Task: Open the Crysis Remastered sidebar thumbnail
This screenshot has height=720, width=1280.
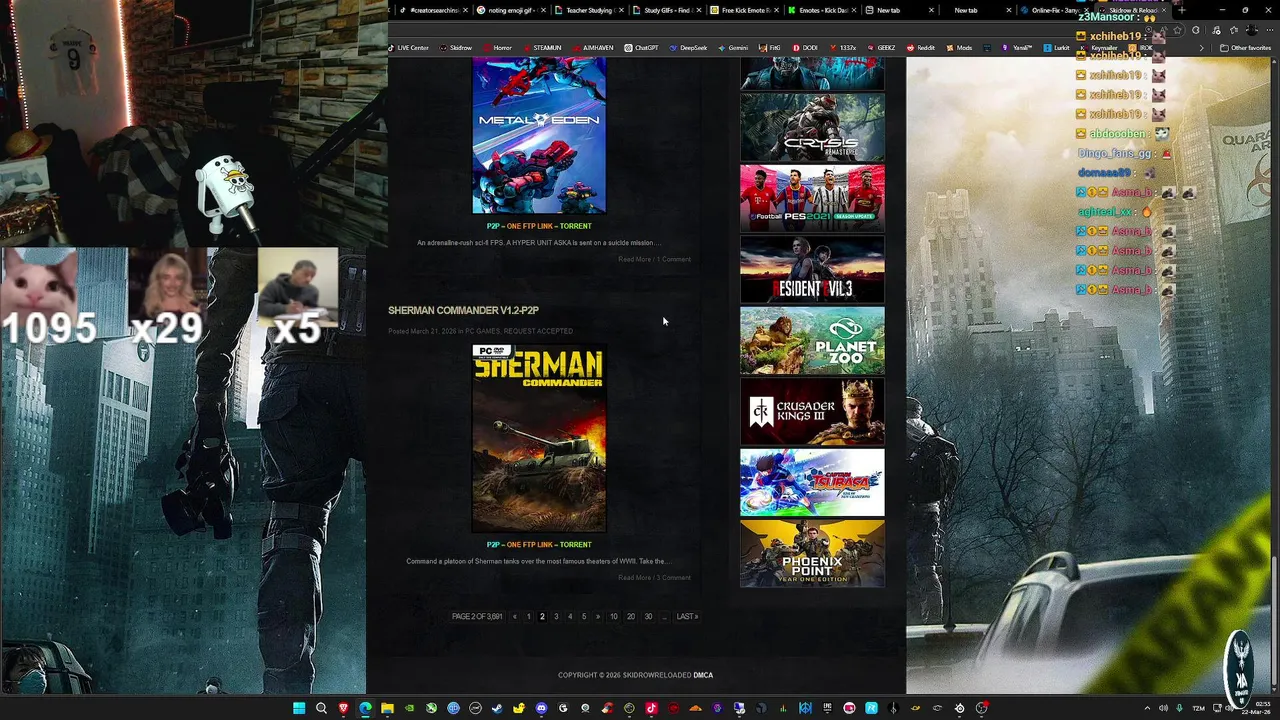Action: [x=812, y=127]
